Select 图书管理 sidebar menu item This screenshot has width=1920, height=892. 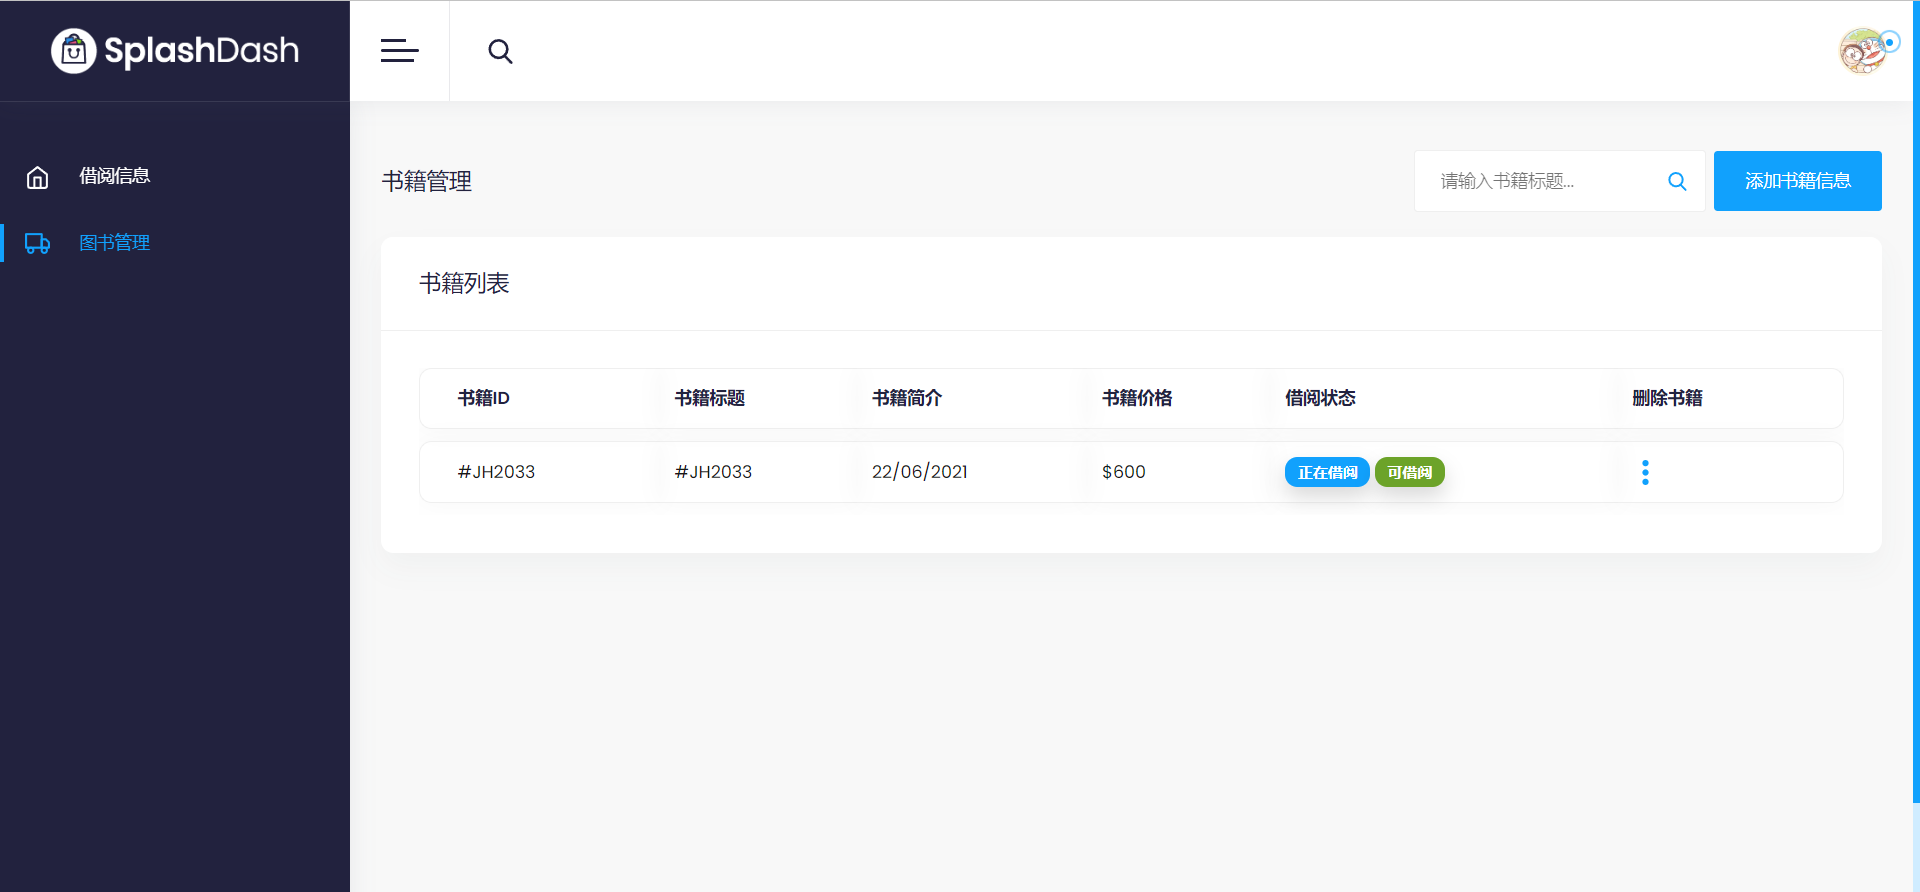point(115,243)
